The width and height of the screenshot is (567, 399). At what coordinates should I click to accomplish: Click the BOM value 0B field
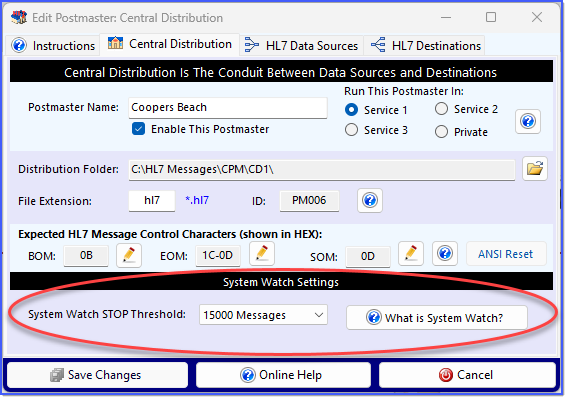[86, 256]
